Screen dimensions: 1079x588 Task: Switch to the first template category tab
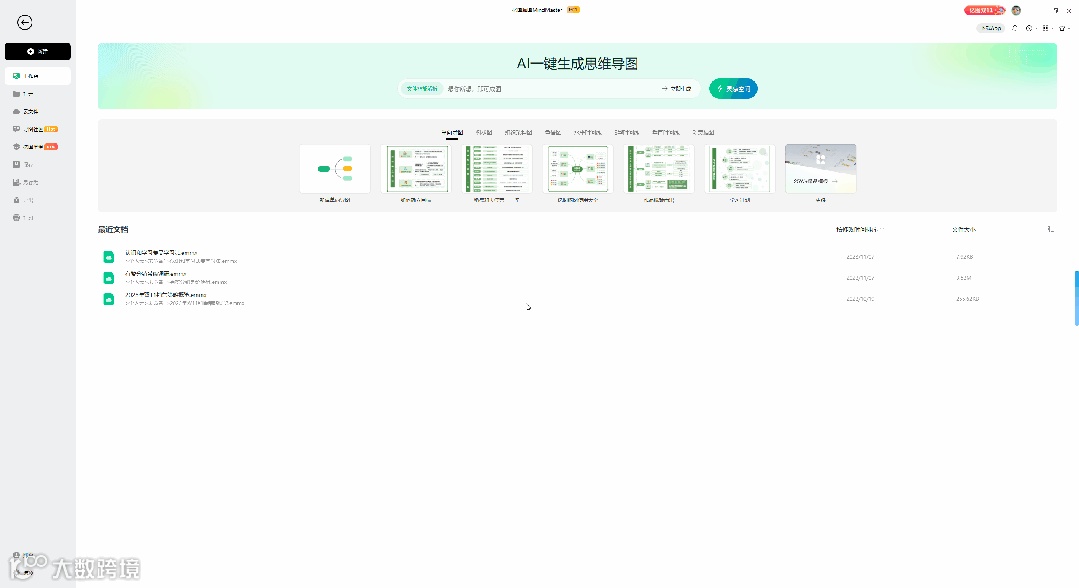coord(451,131)
